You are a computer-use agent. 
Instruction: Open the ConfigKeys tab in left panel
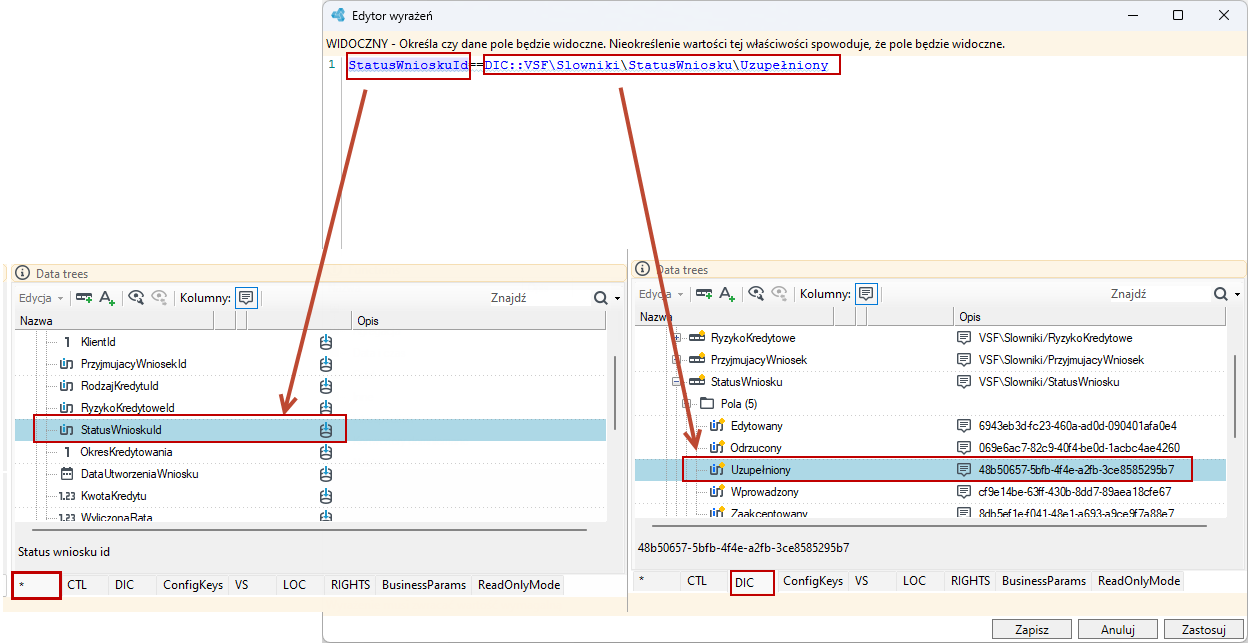pyautogui.click(x=193, y=584)
